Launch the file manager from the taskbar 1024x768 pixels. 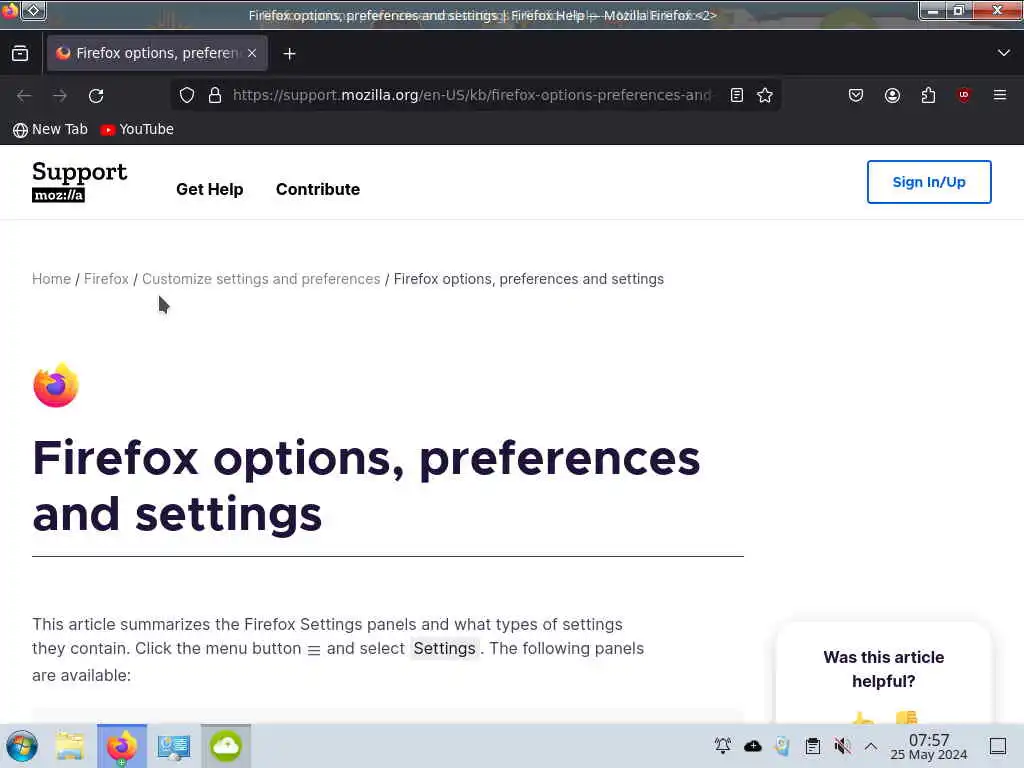tap(70, 746)
